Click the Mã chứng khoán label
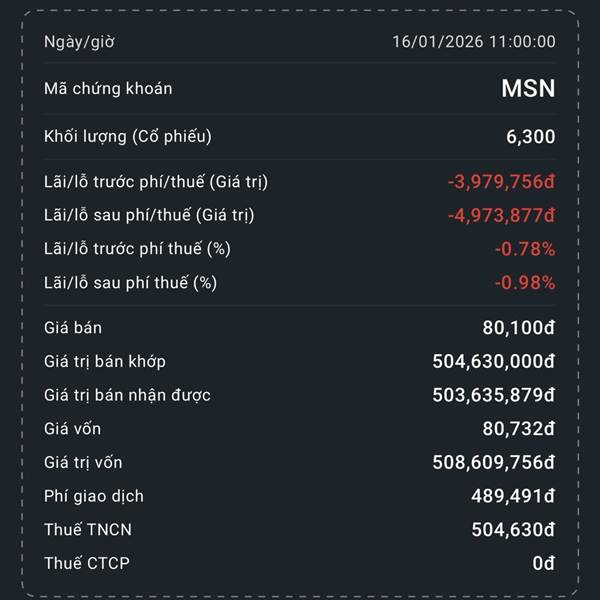 click(108, 88)
